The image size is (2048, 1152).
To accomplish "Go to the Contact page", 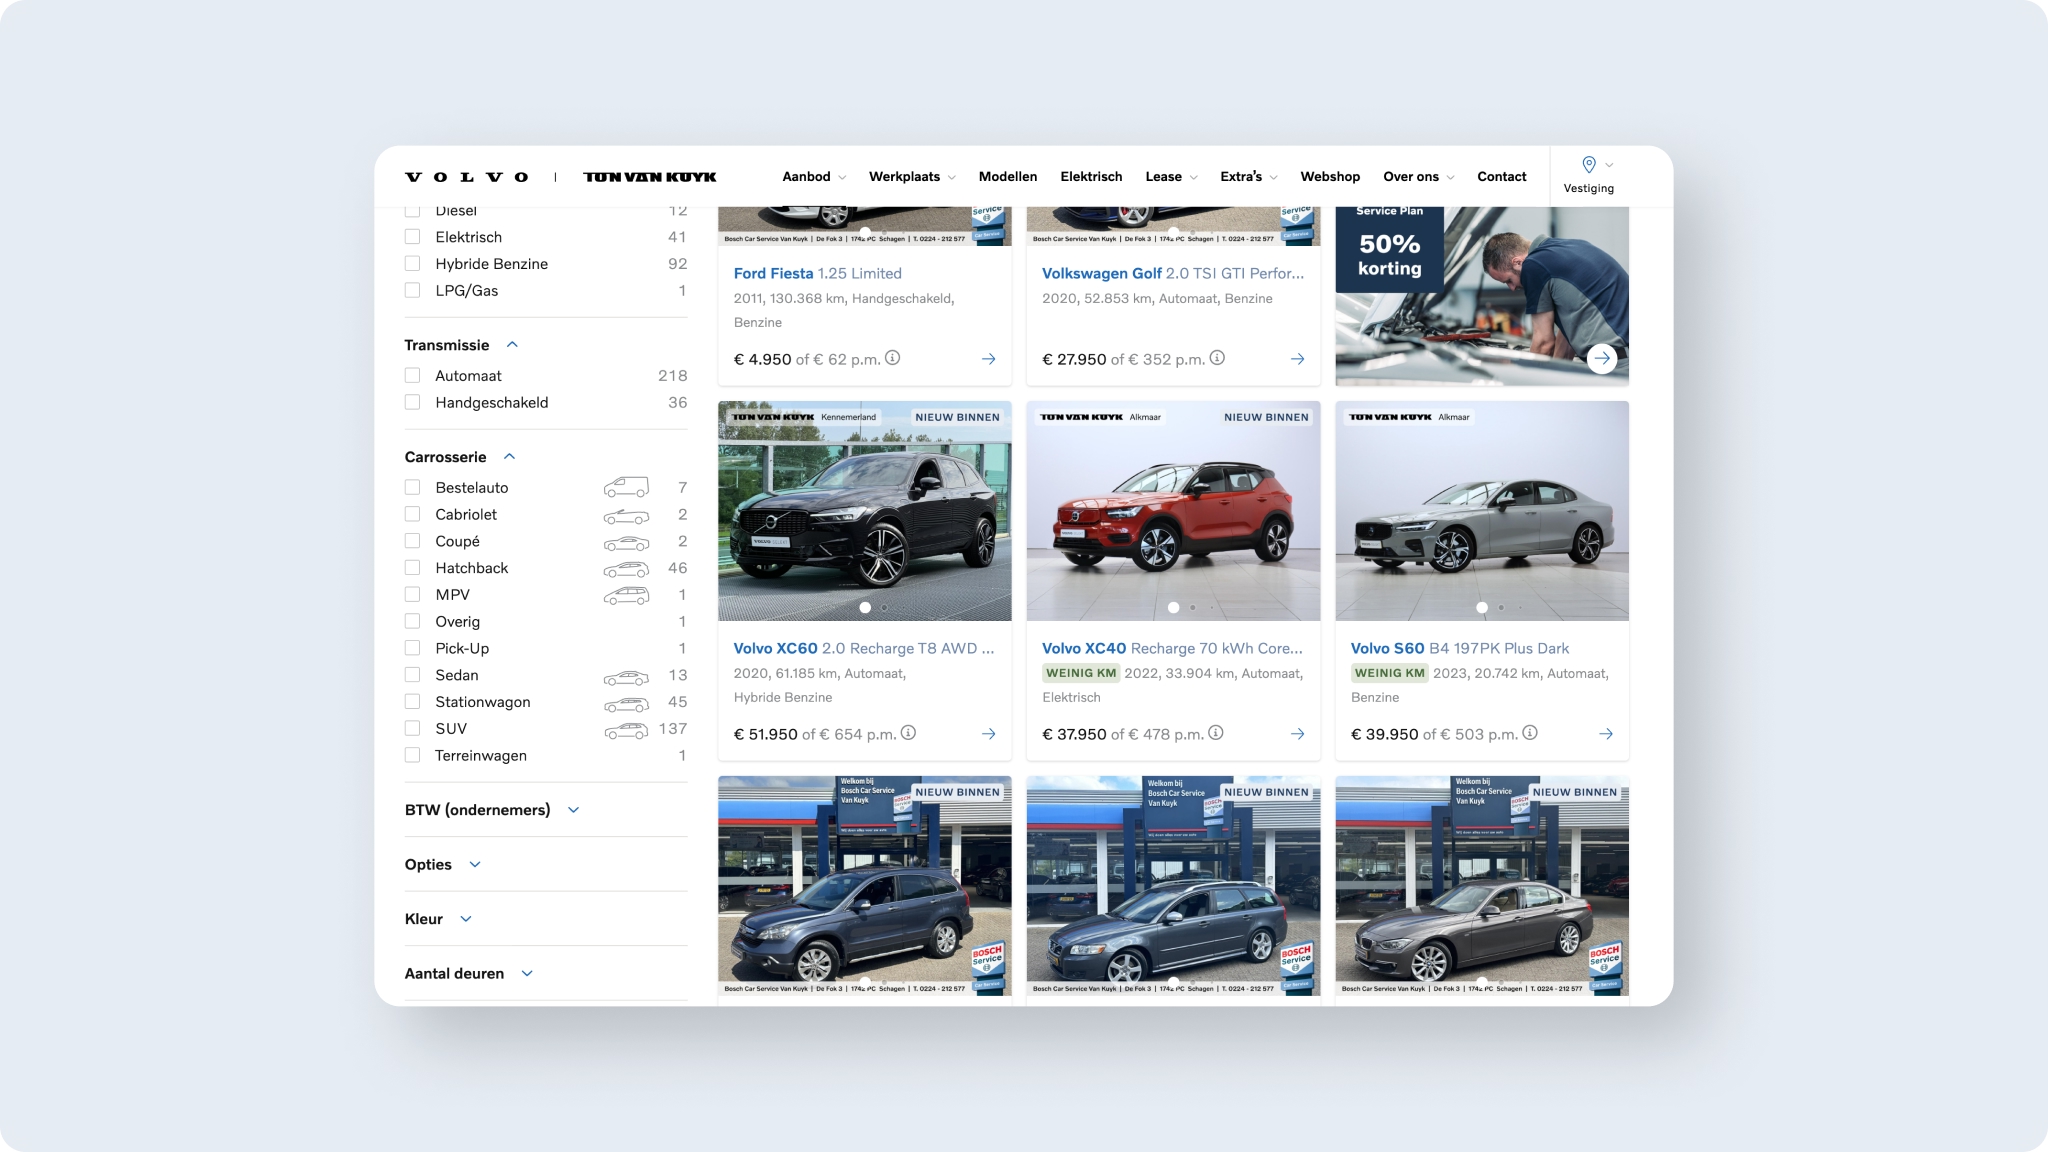I will [1501, 177].
